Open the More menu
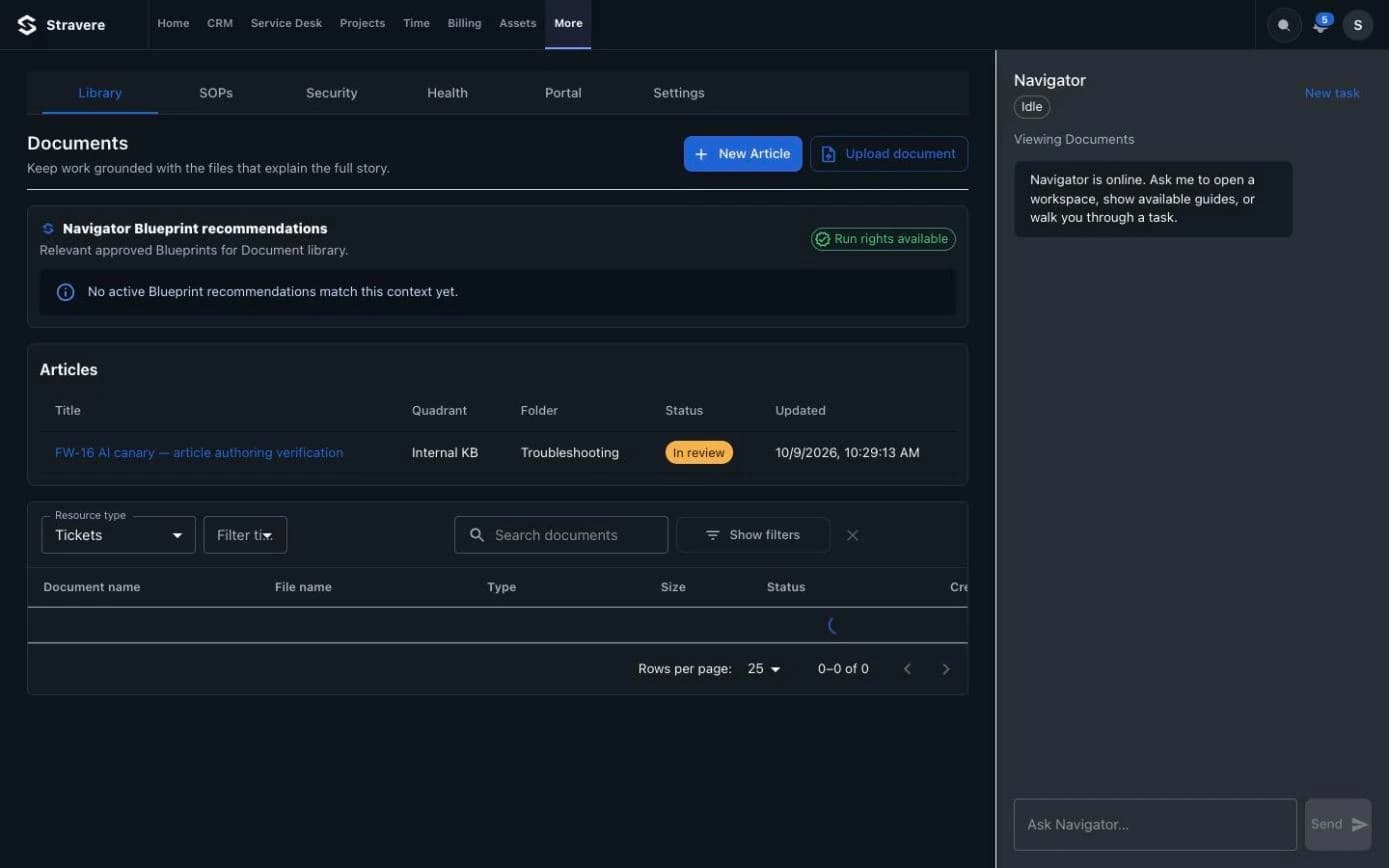Viewport: 1389px width, 868px height. pyautogui.click(x=568, y=24)
